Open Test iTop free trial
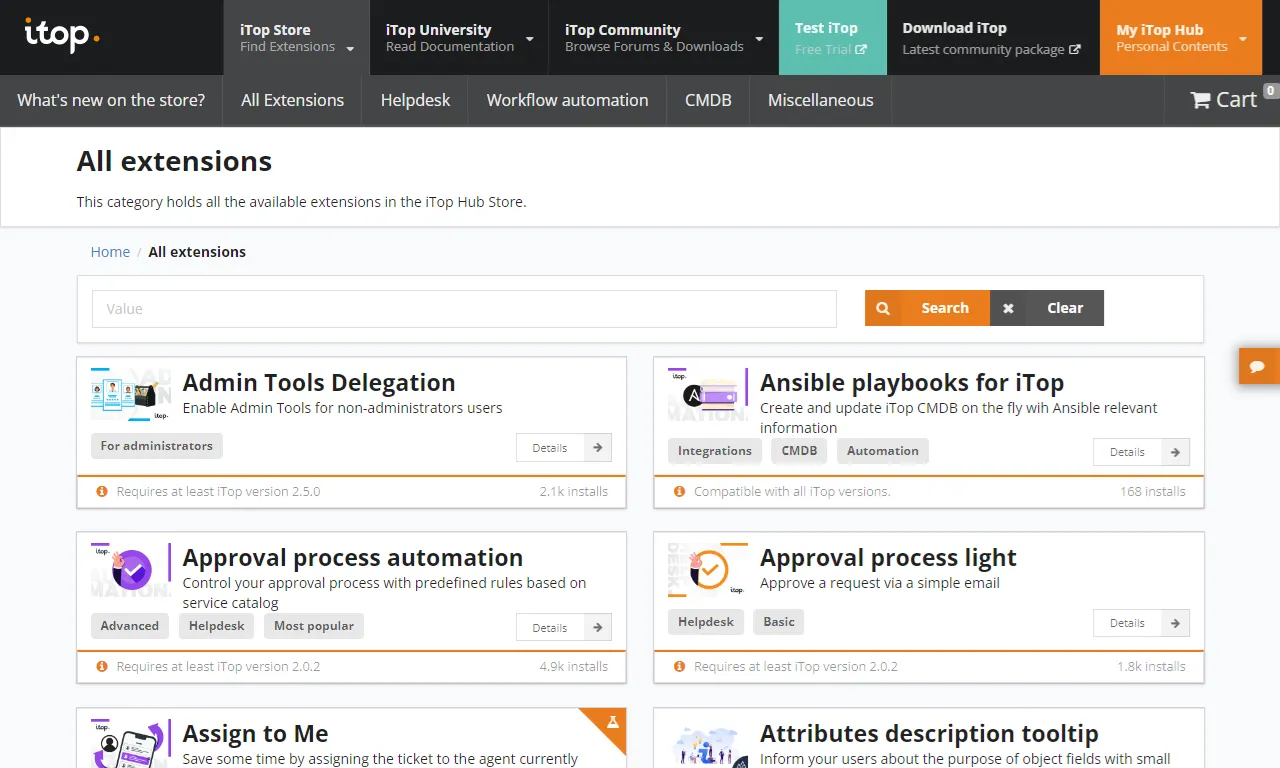Screen dimensions: 1280x768 point(832,37)
